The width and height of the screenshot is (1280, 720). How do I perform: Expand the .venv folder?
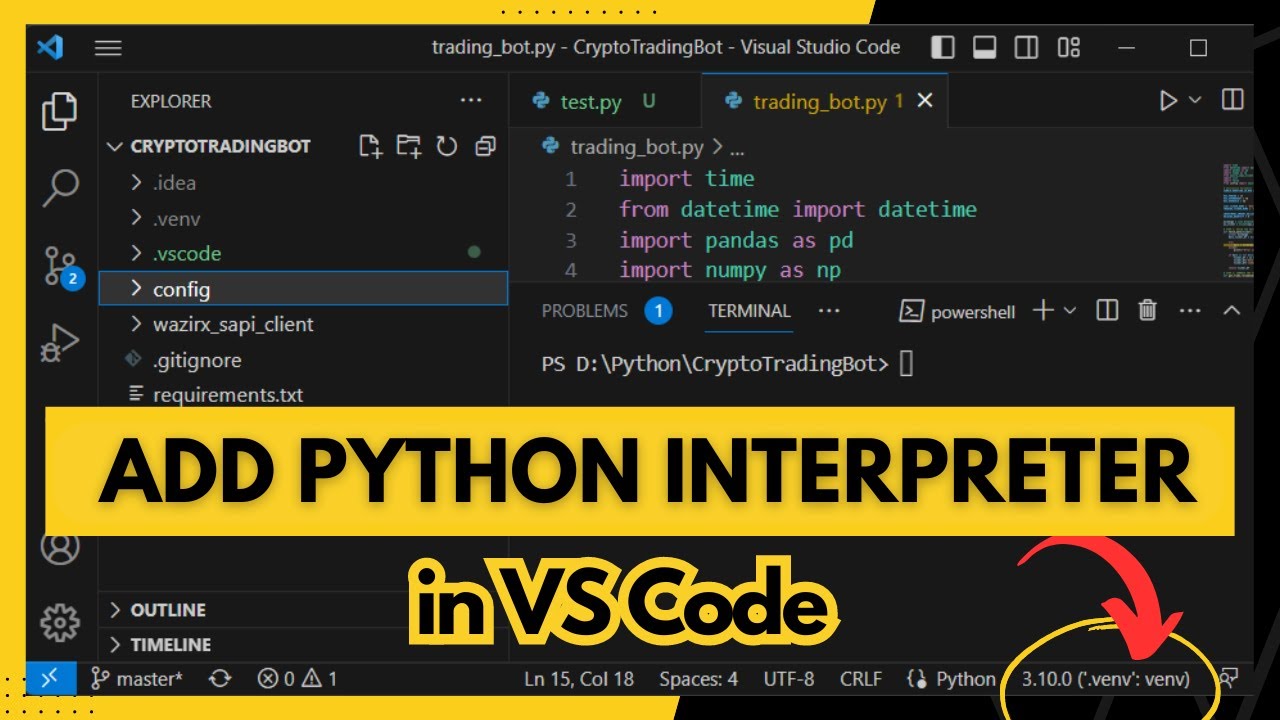[x=303, y=218]
